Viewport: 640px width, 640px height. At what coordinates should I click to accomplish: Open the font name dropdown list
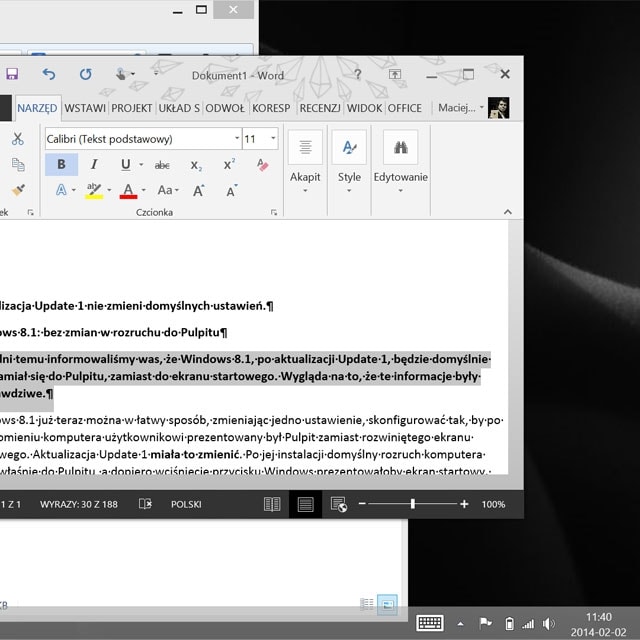[x=237, y=138]
